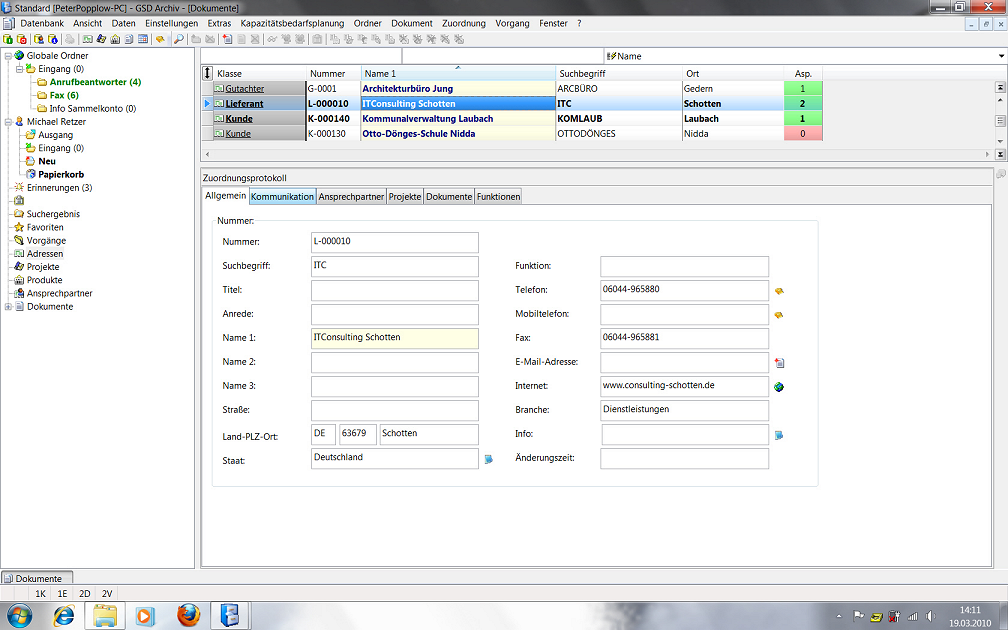Collapse the Globale Ordner tree node
This screenshot has width=1008, height=630.
coord(8,56)
